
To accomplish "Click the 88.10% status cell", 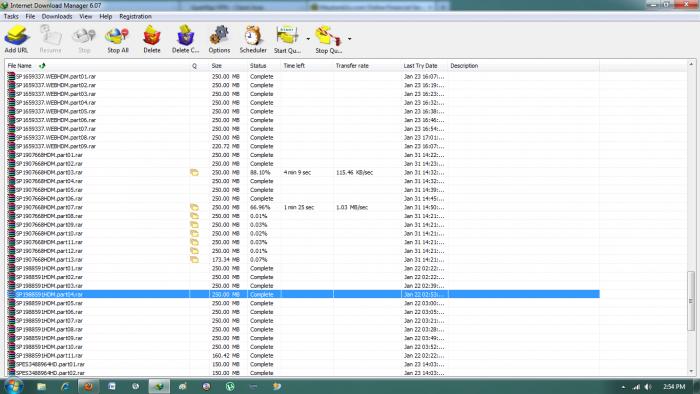I will coord(260,172).
